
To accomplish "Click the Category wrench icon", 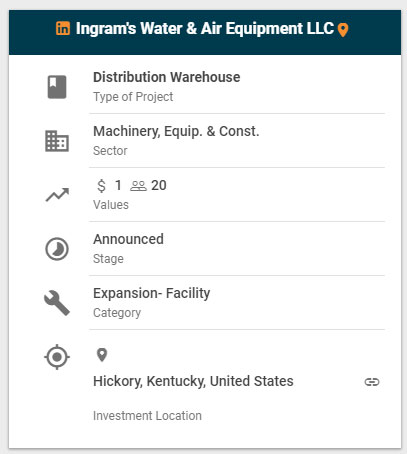I will pyautogui.click(x=57, y=303).
